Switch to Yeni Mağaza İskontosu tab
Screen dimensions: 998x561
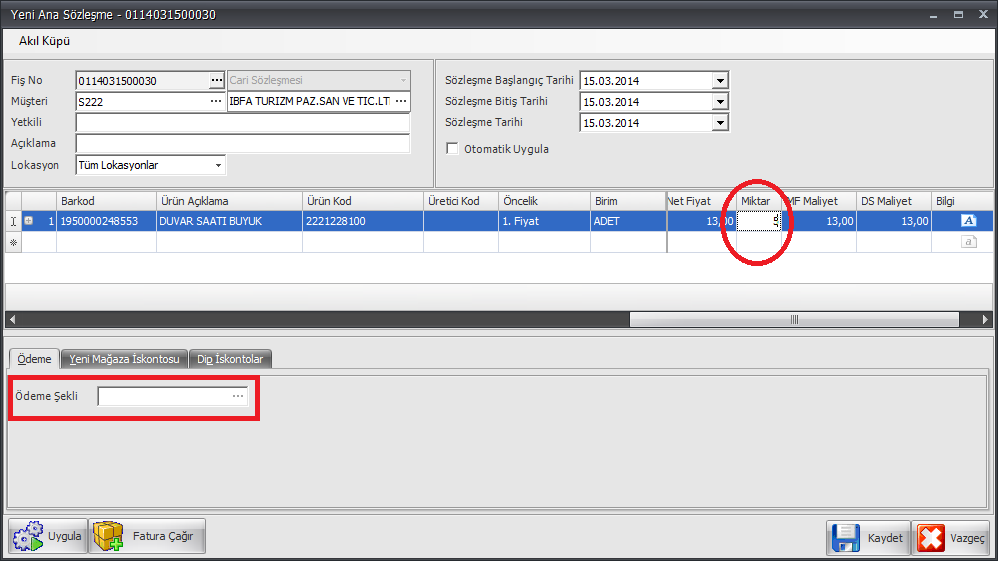pos(124,359)
